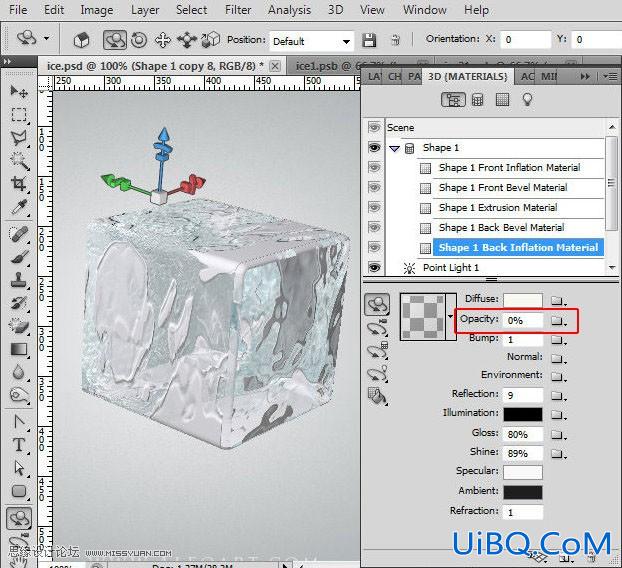The width and height of the screenshot is (622, 568).
Task: Select the 3D Object Rotate tool in toolbox
Action: coord(19,518)
